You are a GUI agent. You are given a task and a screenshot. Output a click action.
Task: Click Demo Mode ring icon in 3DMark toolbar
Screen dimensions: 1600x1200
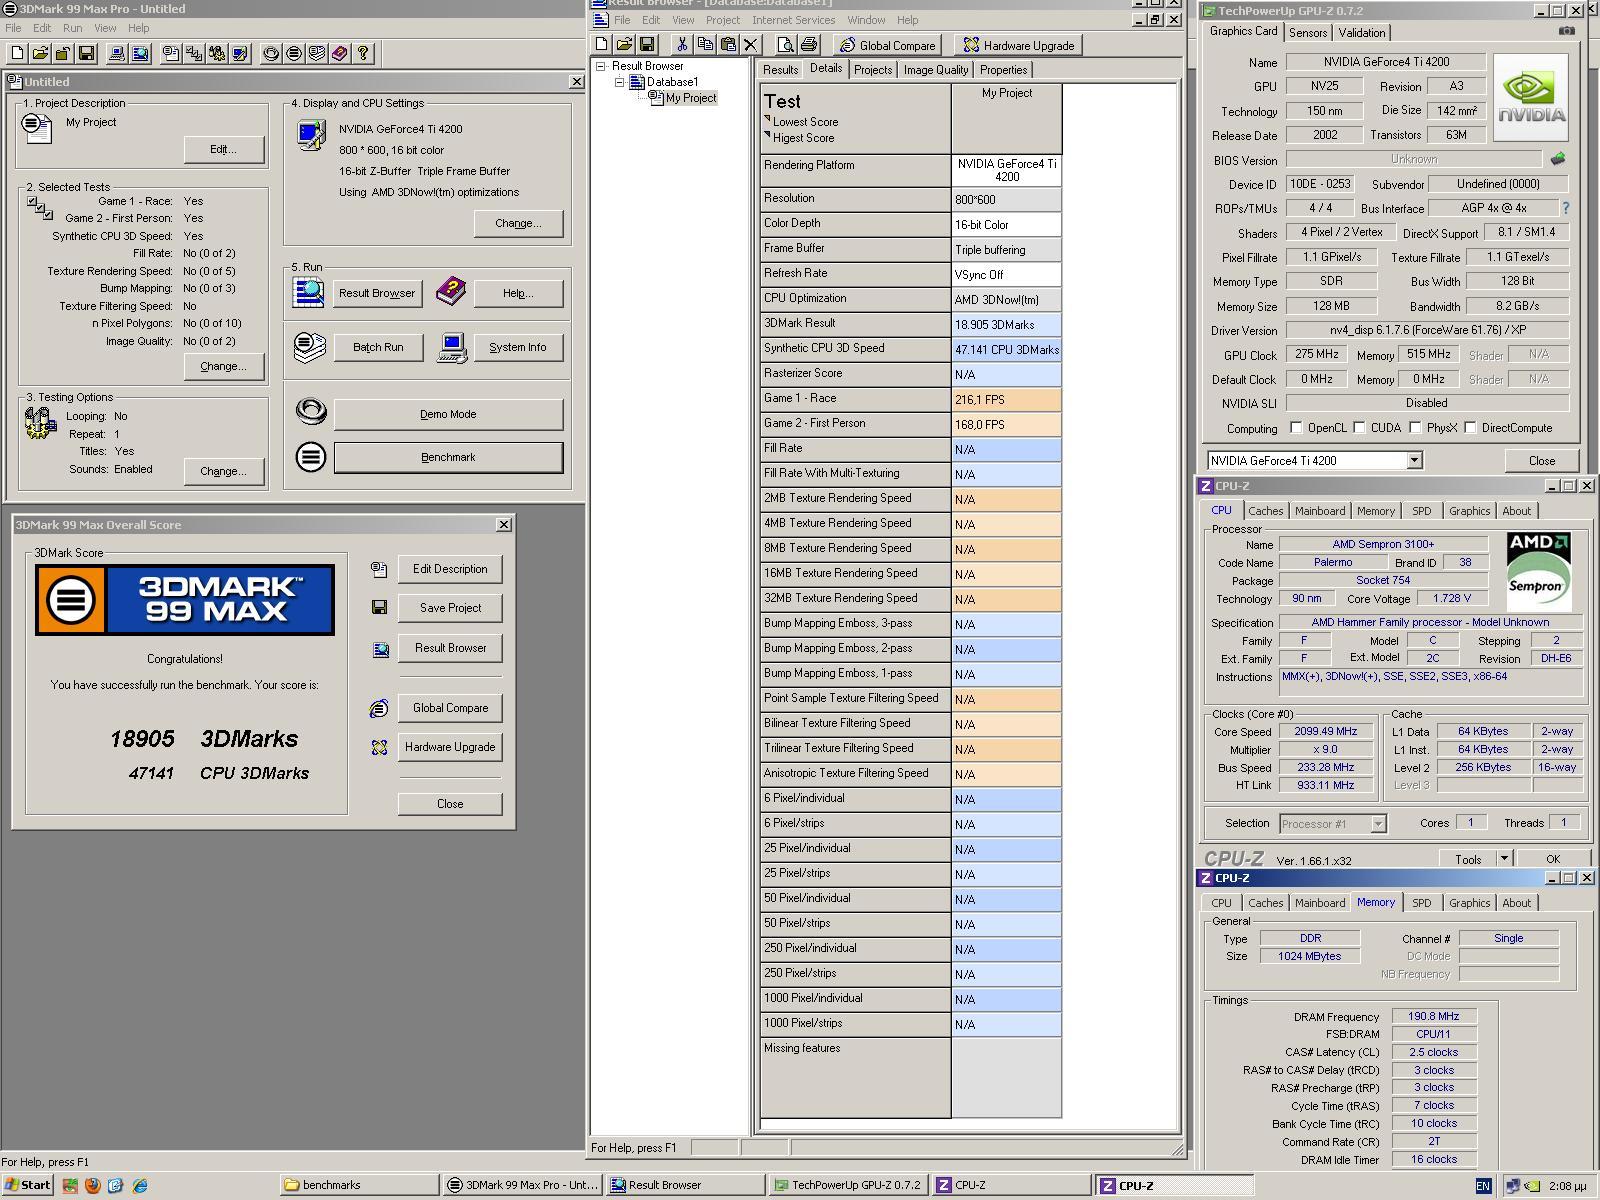(271, 53)
